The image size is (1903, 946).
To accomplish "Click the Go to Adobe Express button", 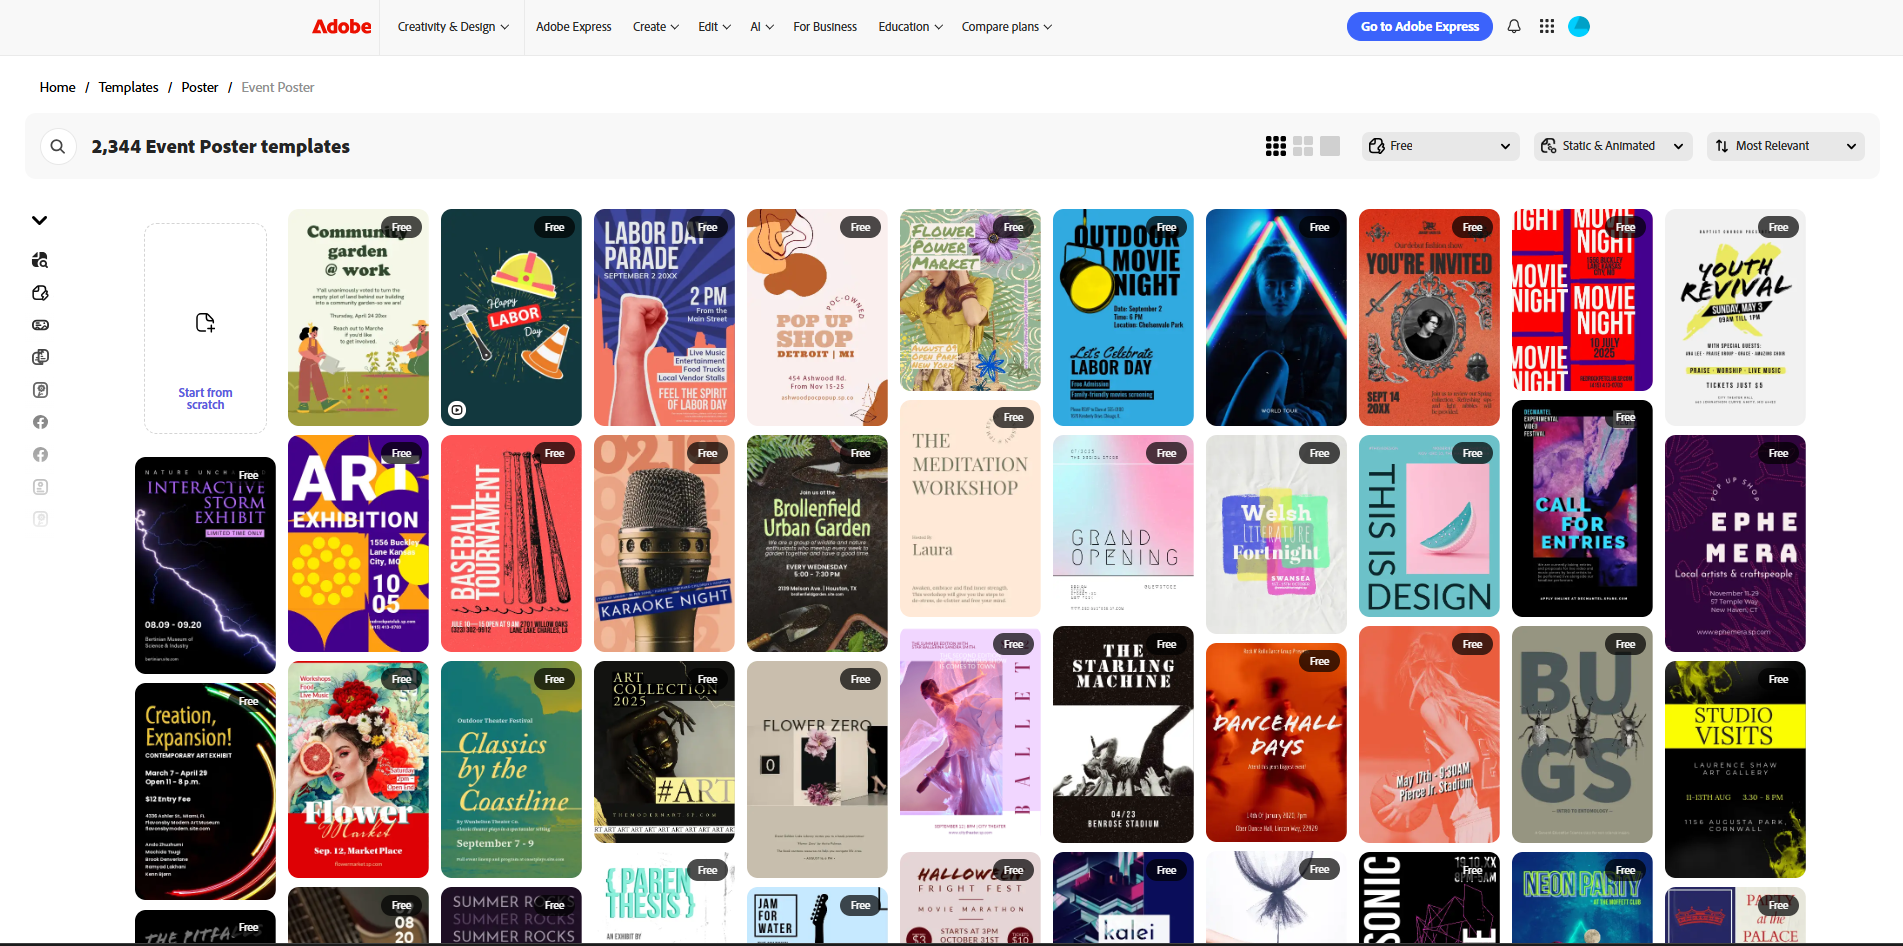I will (1419, 26).
